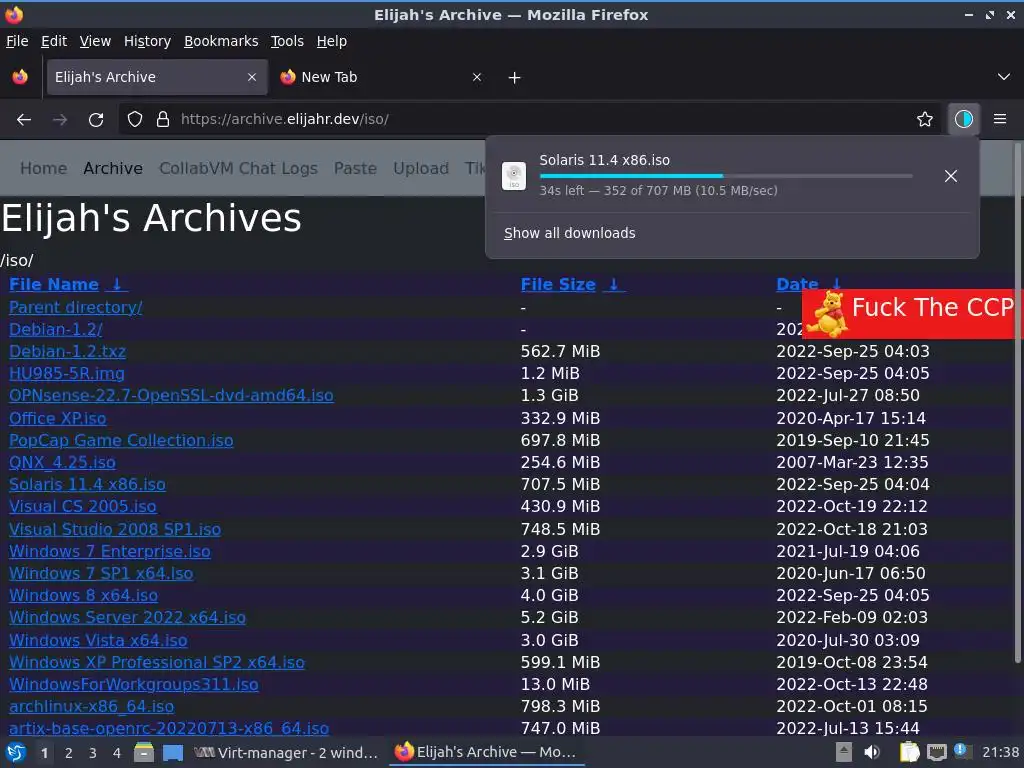The height and width of the screenshot is (768, 1024).
Task: Open Archive in site navigation
Action: 113,168
